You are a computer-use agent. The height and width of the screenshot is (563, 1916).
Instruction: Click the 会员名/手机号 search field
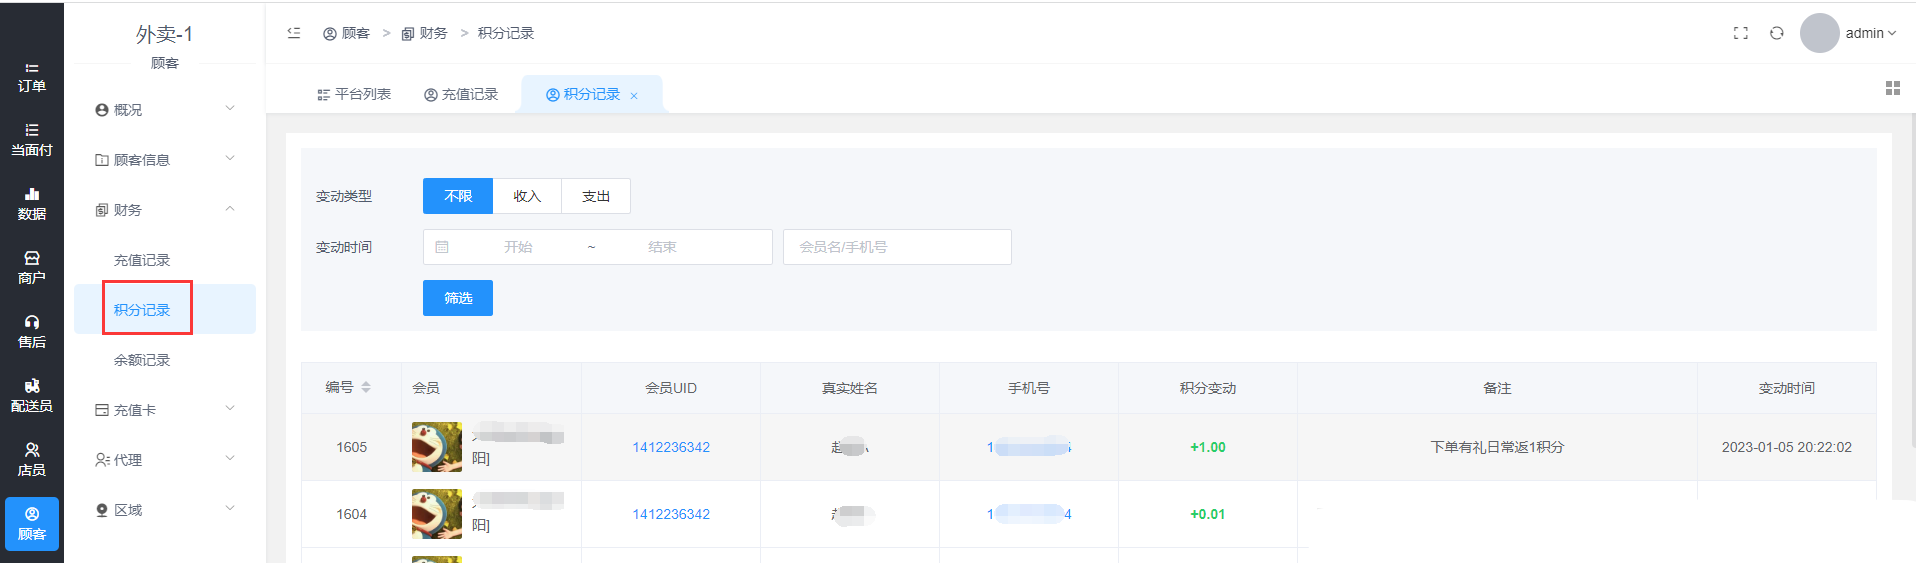tap(897, 247)
